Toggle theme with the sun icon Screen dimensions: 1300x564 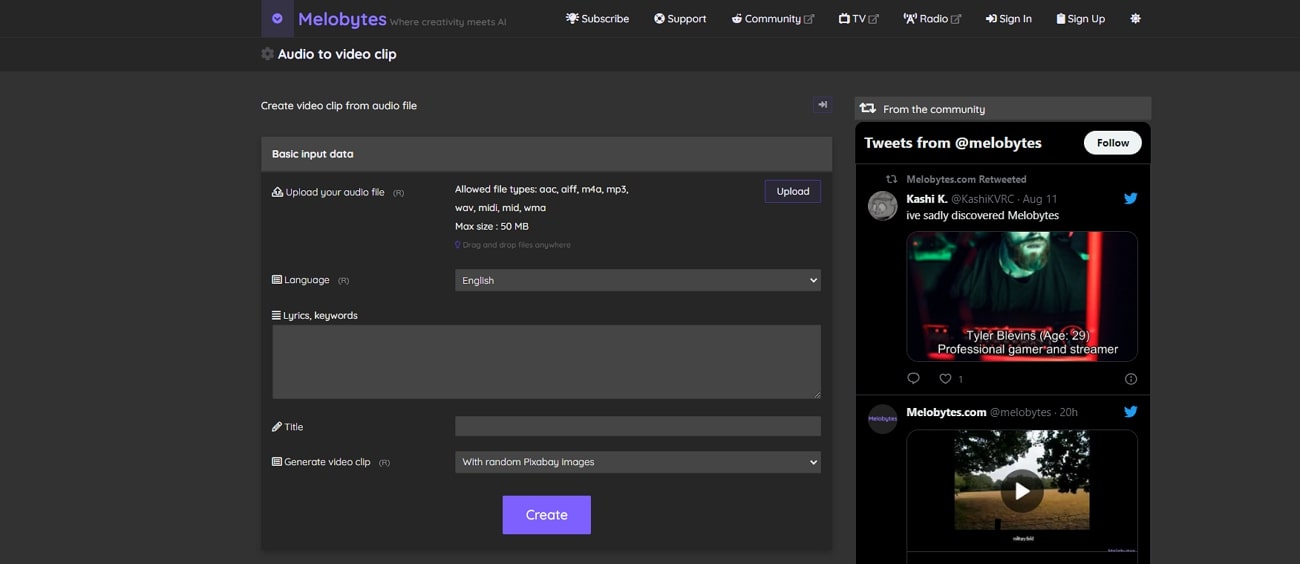click(1135, 19)
